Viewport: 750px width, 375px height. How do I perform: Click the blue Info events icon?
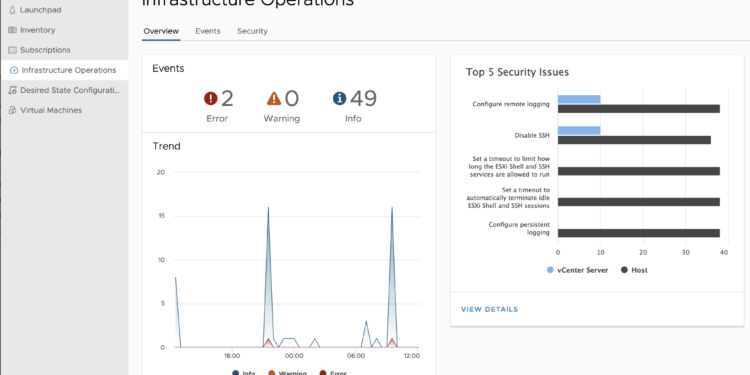pyautogui.click(x=339, y=99)
